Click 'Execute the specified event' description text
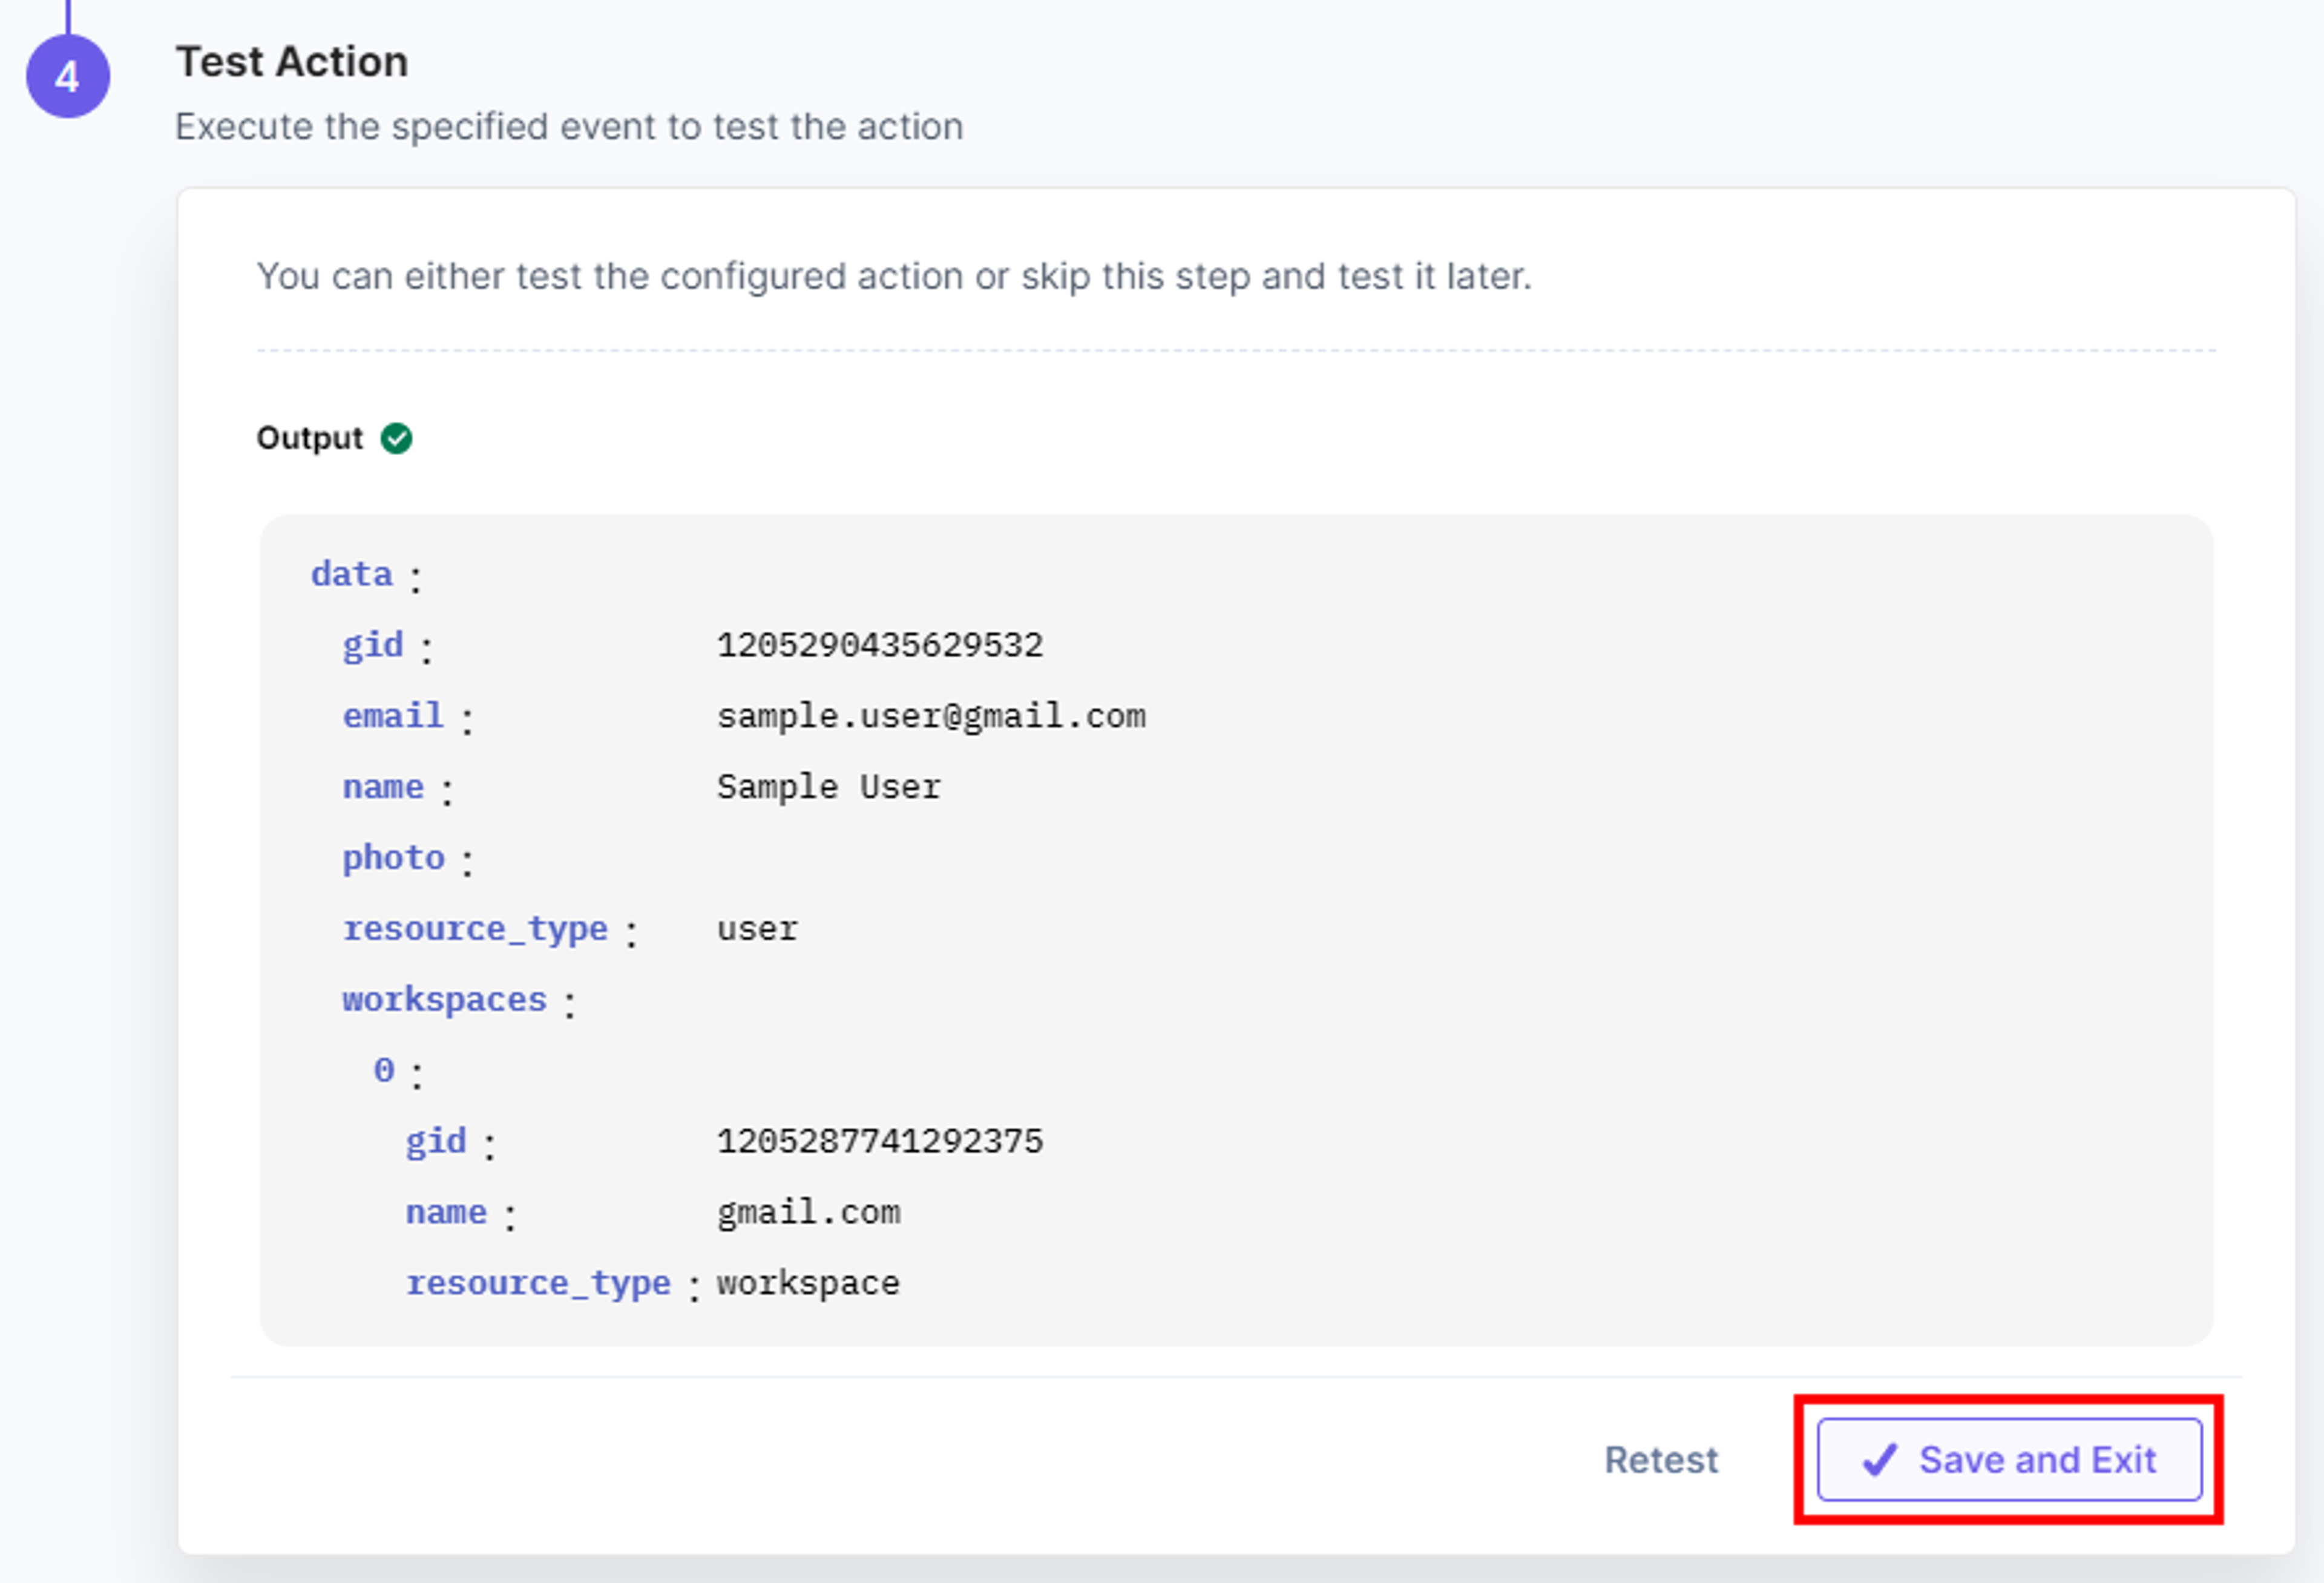This screenshot has width=2324, height=1583. coord(570,127)
